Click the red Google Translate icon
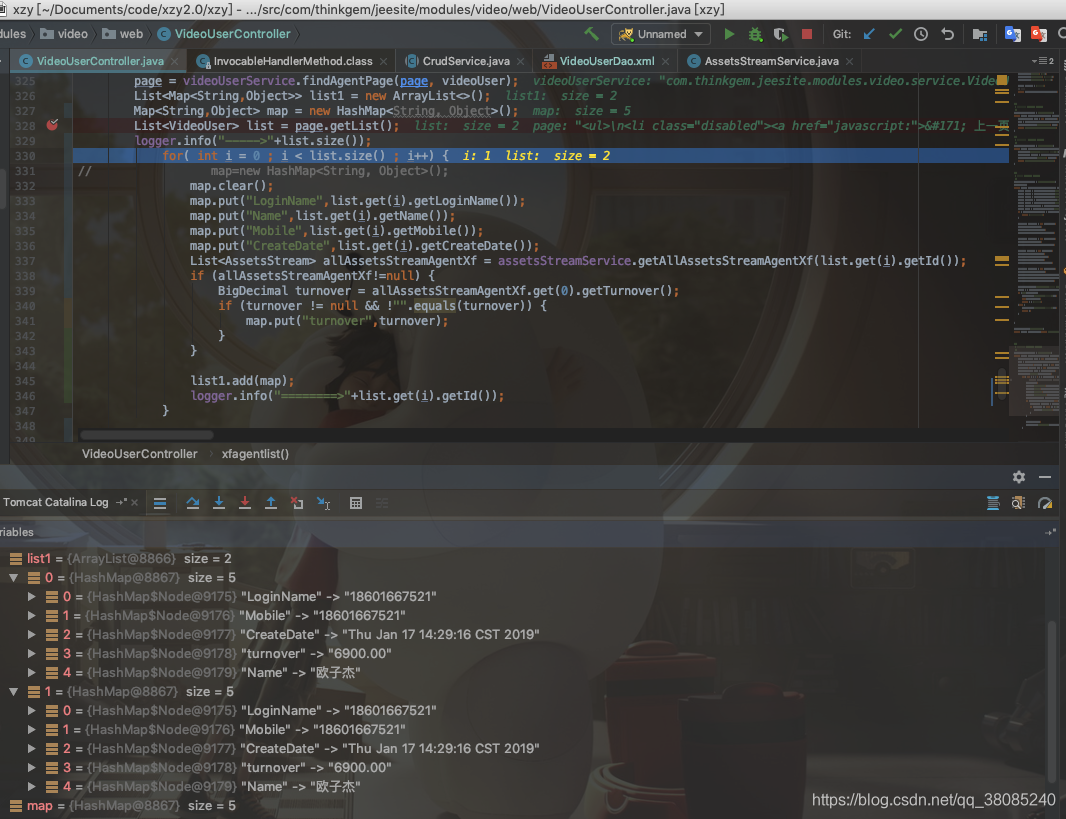This screenshot has height=819, width=1066. click(1039, 34)
